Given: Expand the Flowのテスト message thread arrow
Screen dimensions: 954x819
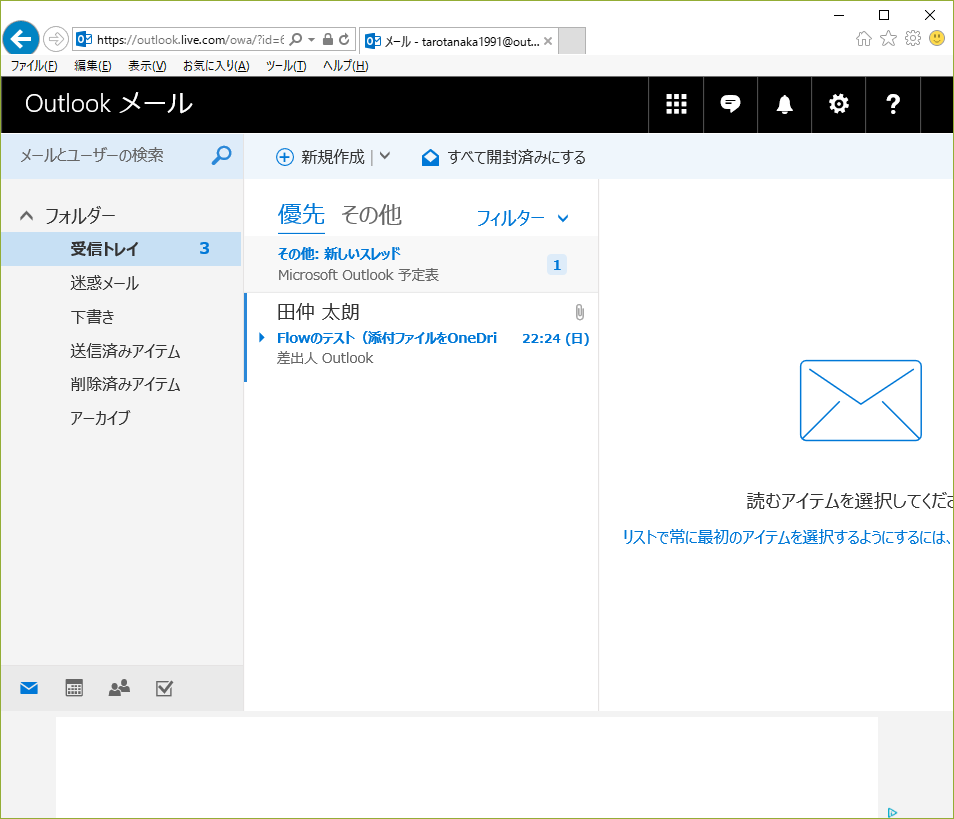Looking at the screenshot, I should [x=262, y=338].
